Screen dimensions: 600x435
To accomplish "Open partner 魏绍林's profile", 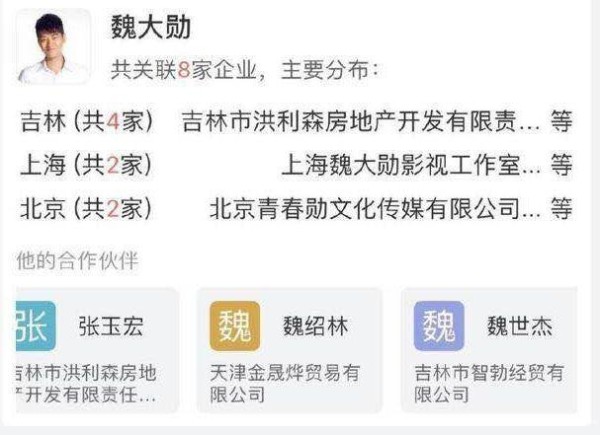I will pyautogui.click(x=316, y=326).
